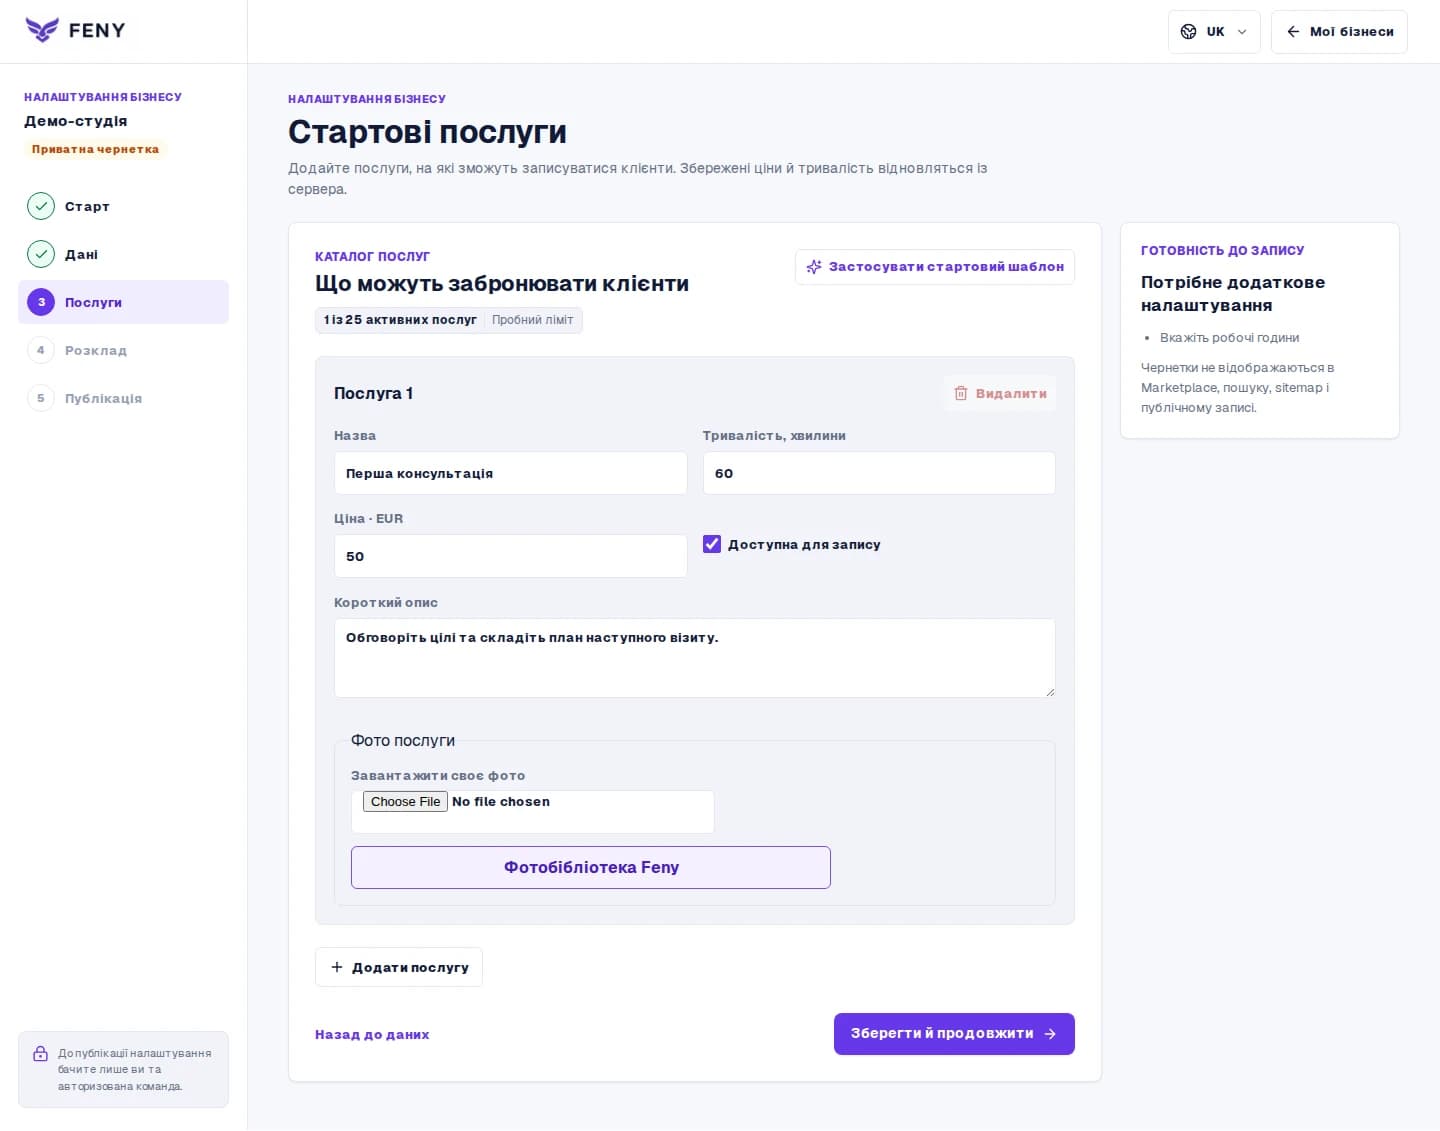Click the Зберегти й продовжити button
This screenshot has height=1131, width=1440.
[x=954, y=1034]
